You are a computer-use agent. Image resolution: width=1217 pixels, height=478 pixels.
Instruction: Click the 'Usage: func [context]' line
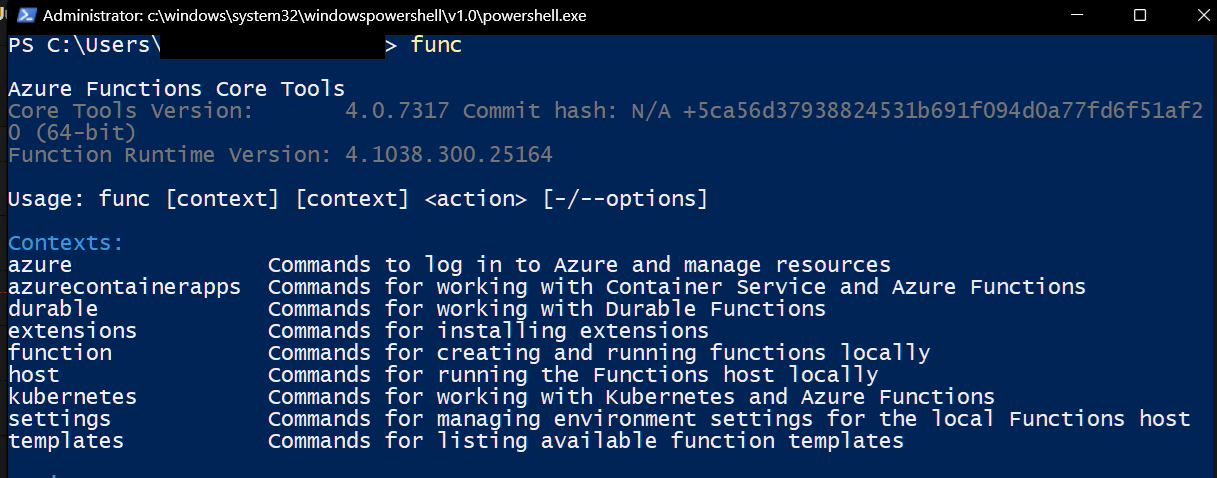(x=357, y=199)
